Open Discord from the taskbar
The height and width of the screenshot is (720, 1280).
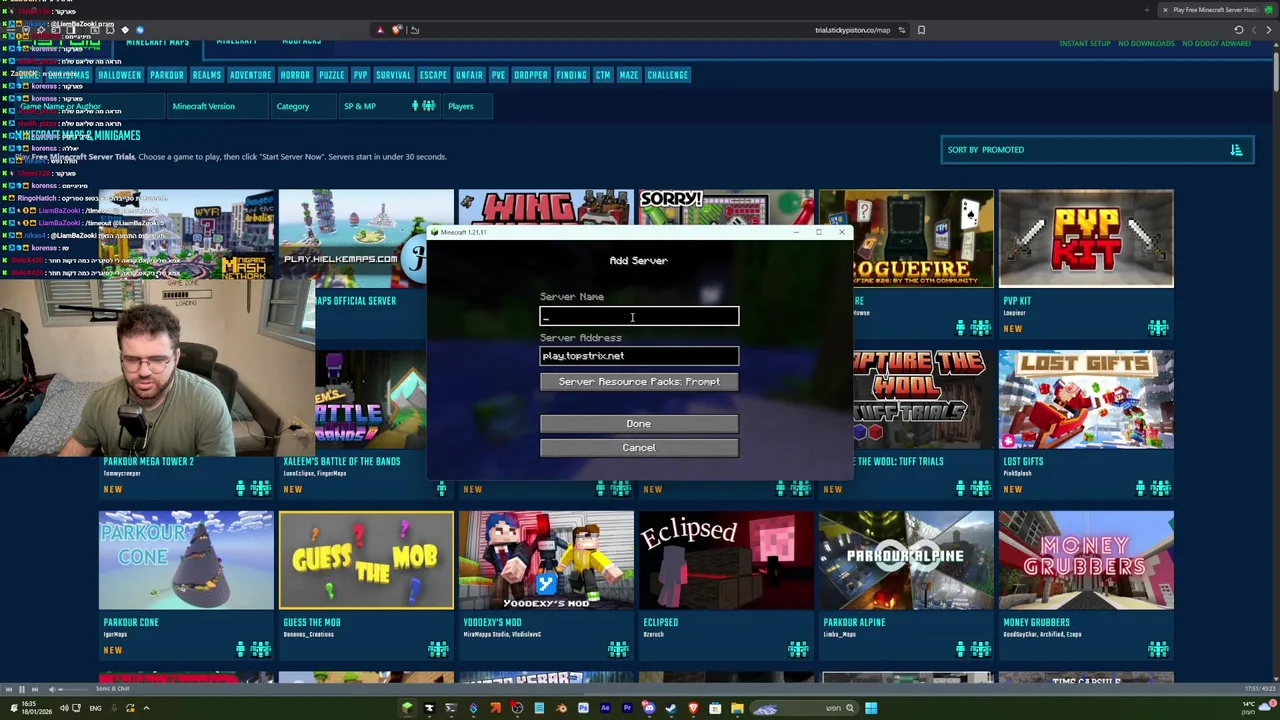coord(648,708)
